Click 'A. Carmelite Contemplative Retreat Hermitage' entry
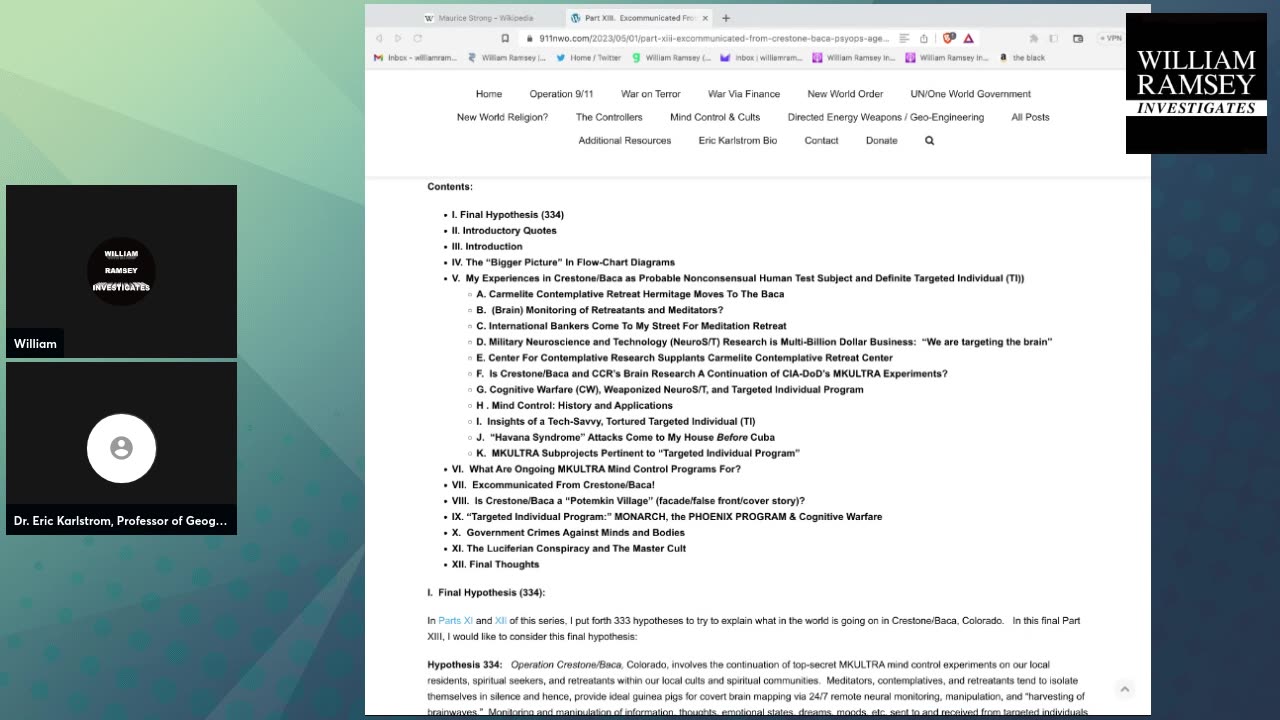This screenshot has width=1280, height=720. (x=630, y=294)
